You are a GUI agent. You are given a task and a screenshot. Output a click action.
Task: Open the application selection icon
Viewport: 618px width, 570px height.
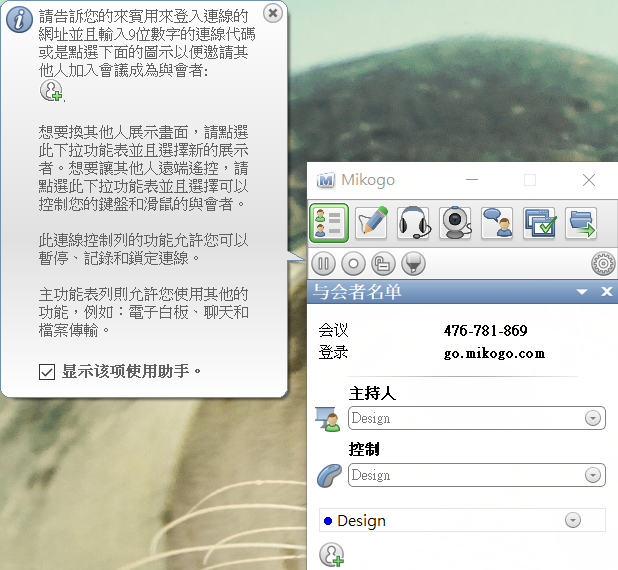click(x=539, y=223)
